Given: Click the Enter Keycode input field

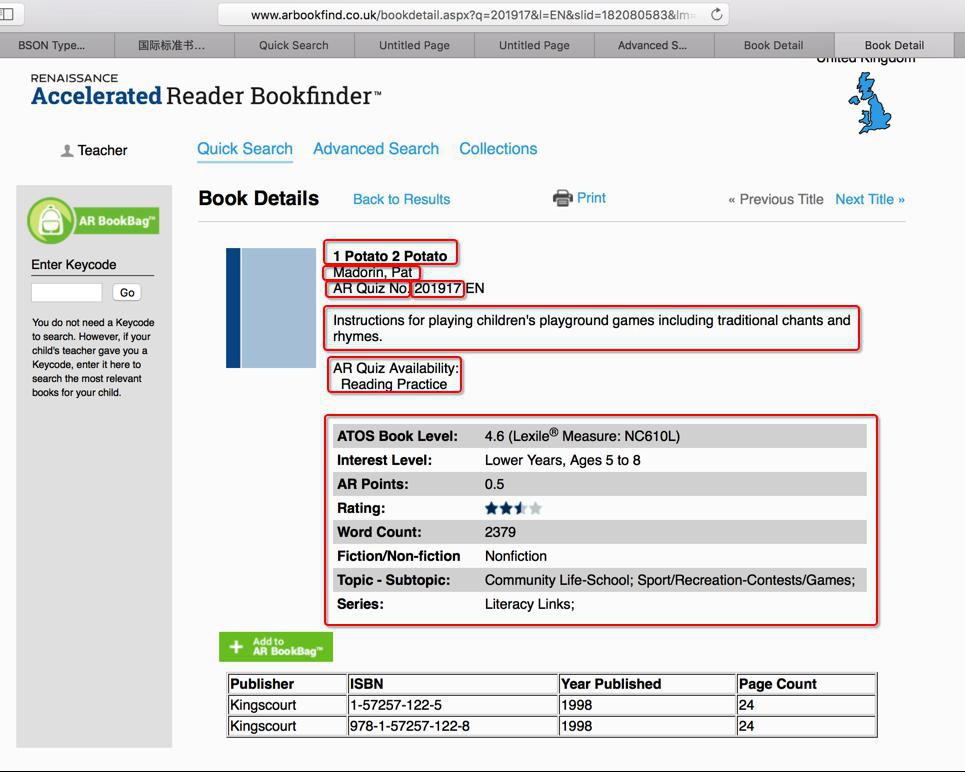Looking at the screenshot, I should pos(66,292).
